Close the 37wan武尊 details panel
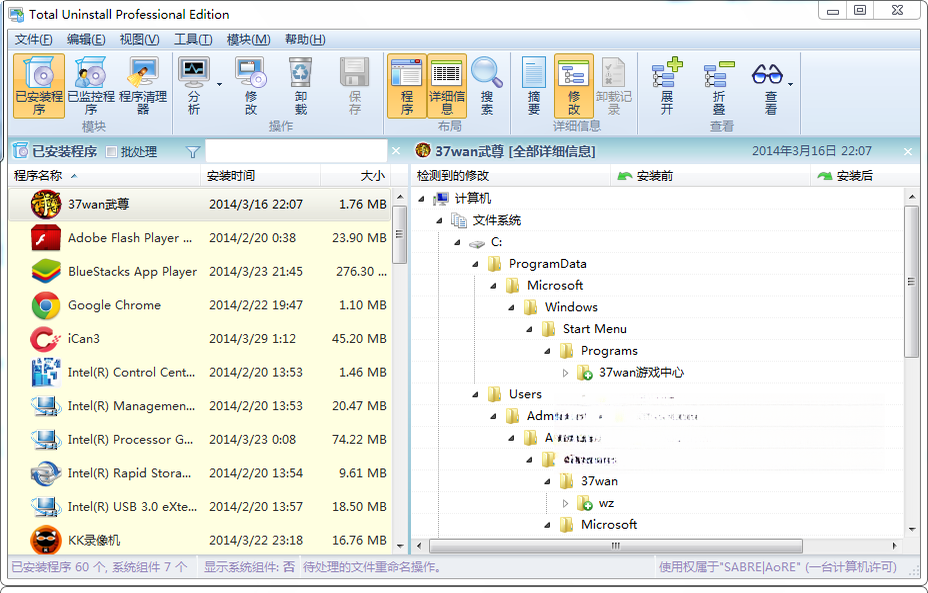928x593 pixels. tap(908, 152)
